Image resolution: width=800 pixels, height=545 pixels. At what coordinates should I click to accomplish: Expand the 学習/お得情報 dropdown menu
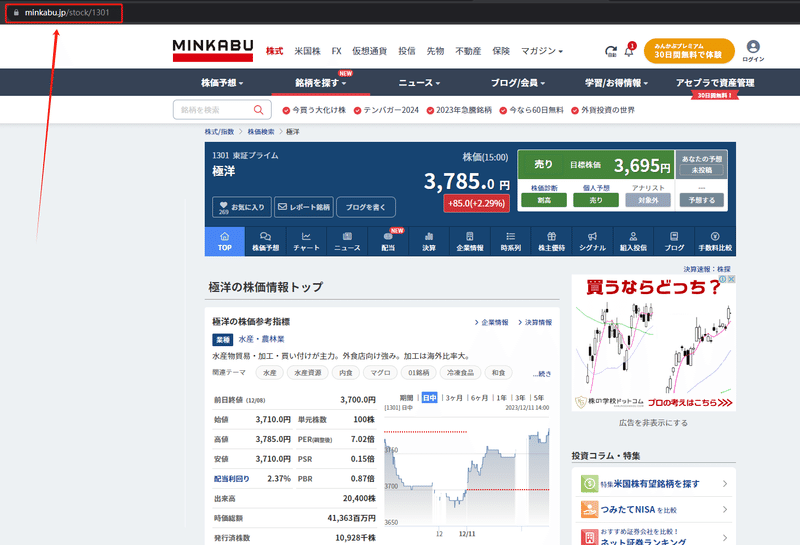(616, 83)
